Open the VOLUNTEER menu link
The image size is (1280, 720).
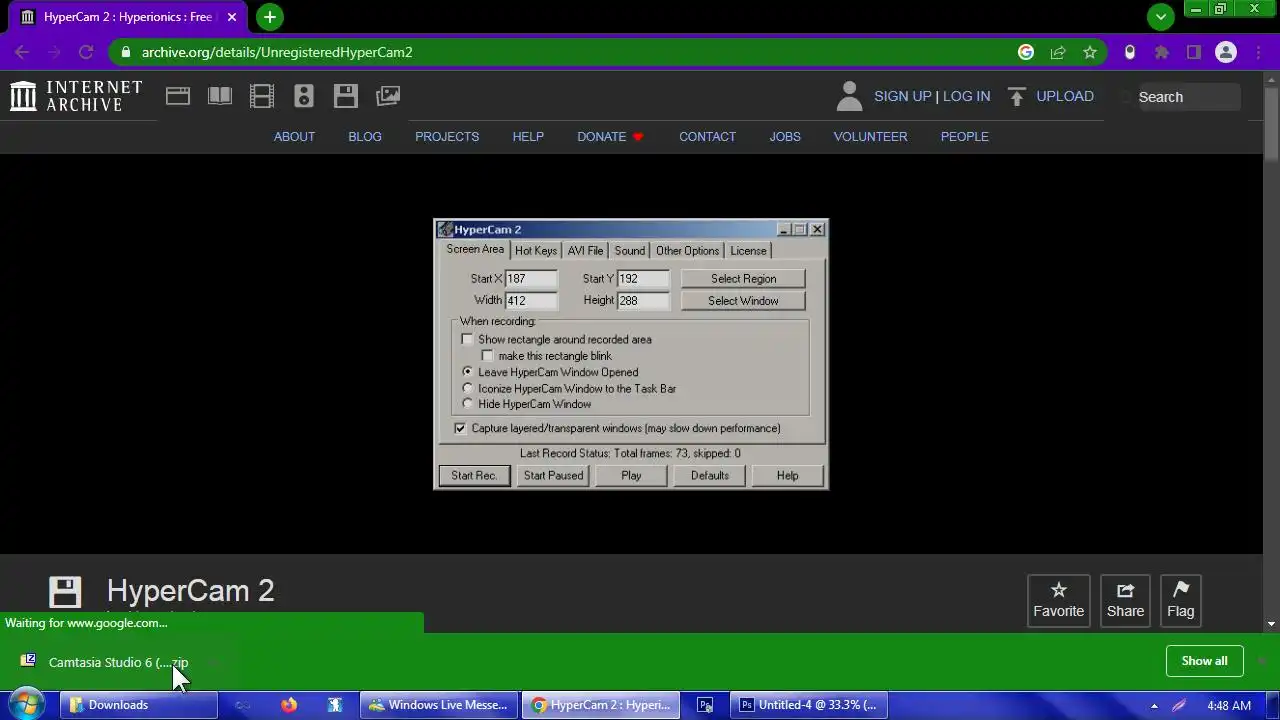pyautogui.click(x=870, y=137)
